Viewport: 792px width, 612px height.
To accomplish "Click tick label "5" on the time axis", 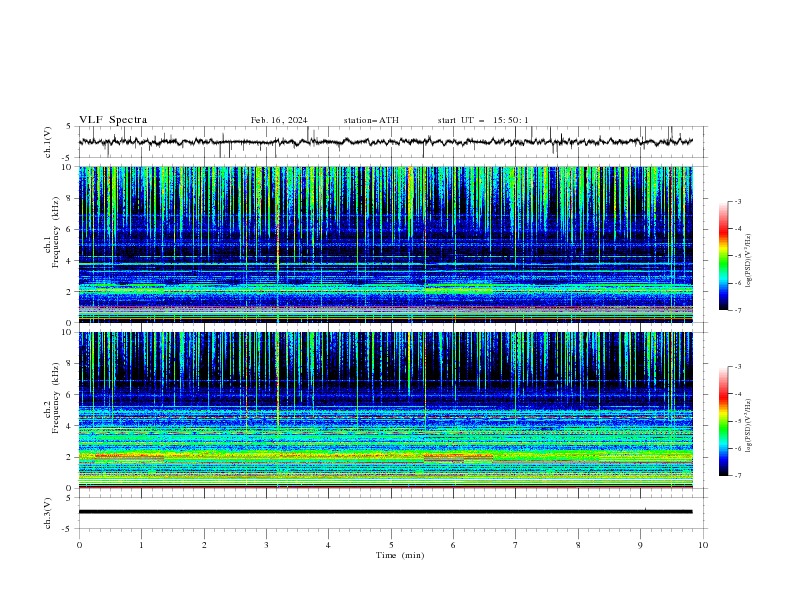I will 391,545.
